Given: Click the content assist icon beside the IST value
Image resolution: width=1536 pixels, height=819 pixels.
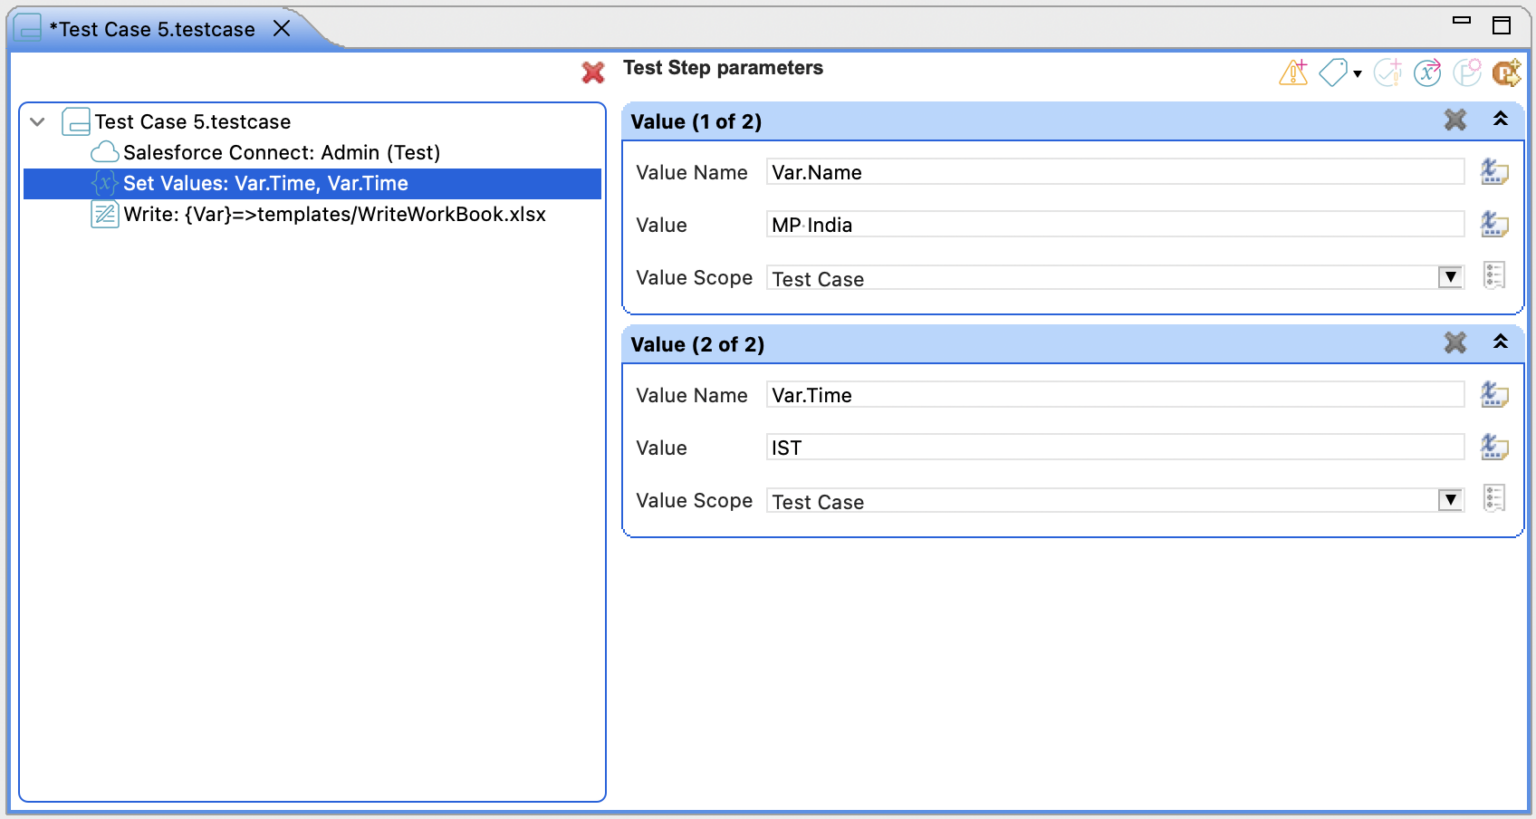Looking at the screenshot, I should 1494,447.
